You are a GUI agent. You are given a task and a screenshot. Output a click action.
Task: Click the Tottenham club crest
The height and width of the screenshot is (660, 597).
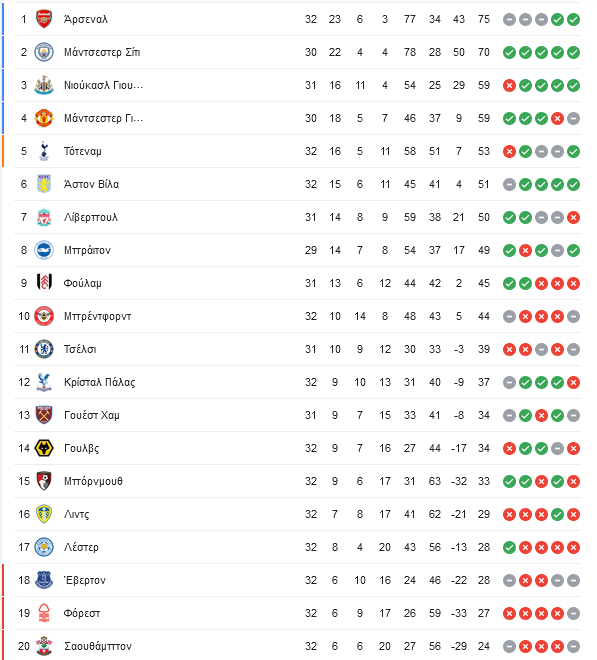coord(44,151)
